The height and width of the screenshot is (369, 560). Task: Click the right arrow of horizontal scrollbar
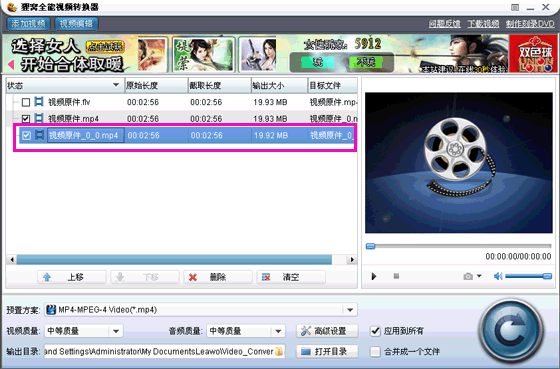pos(352,259)
